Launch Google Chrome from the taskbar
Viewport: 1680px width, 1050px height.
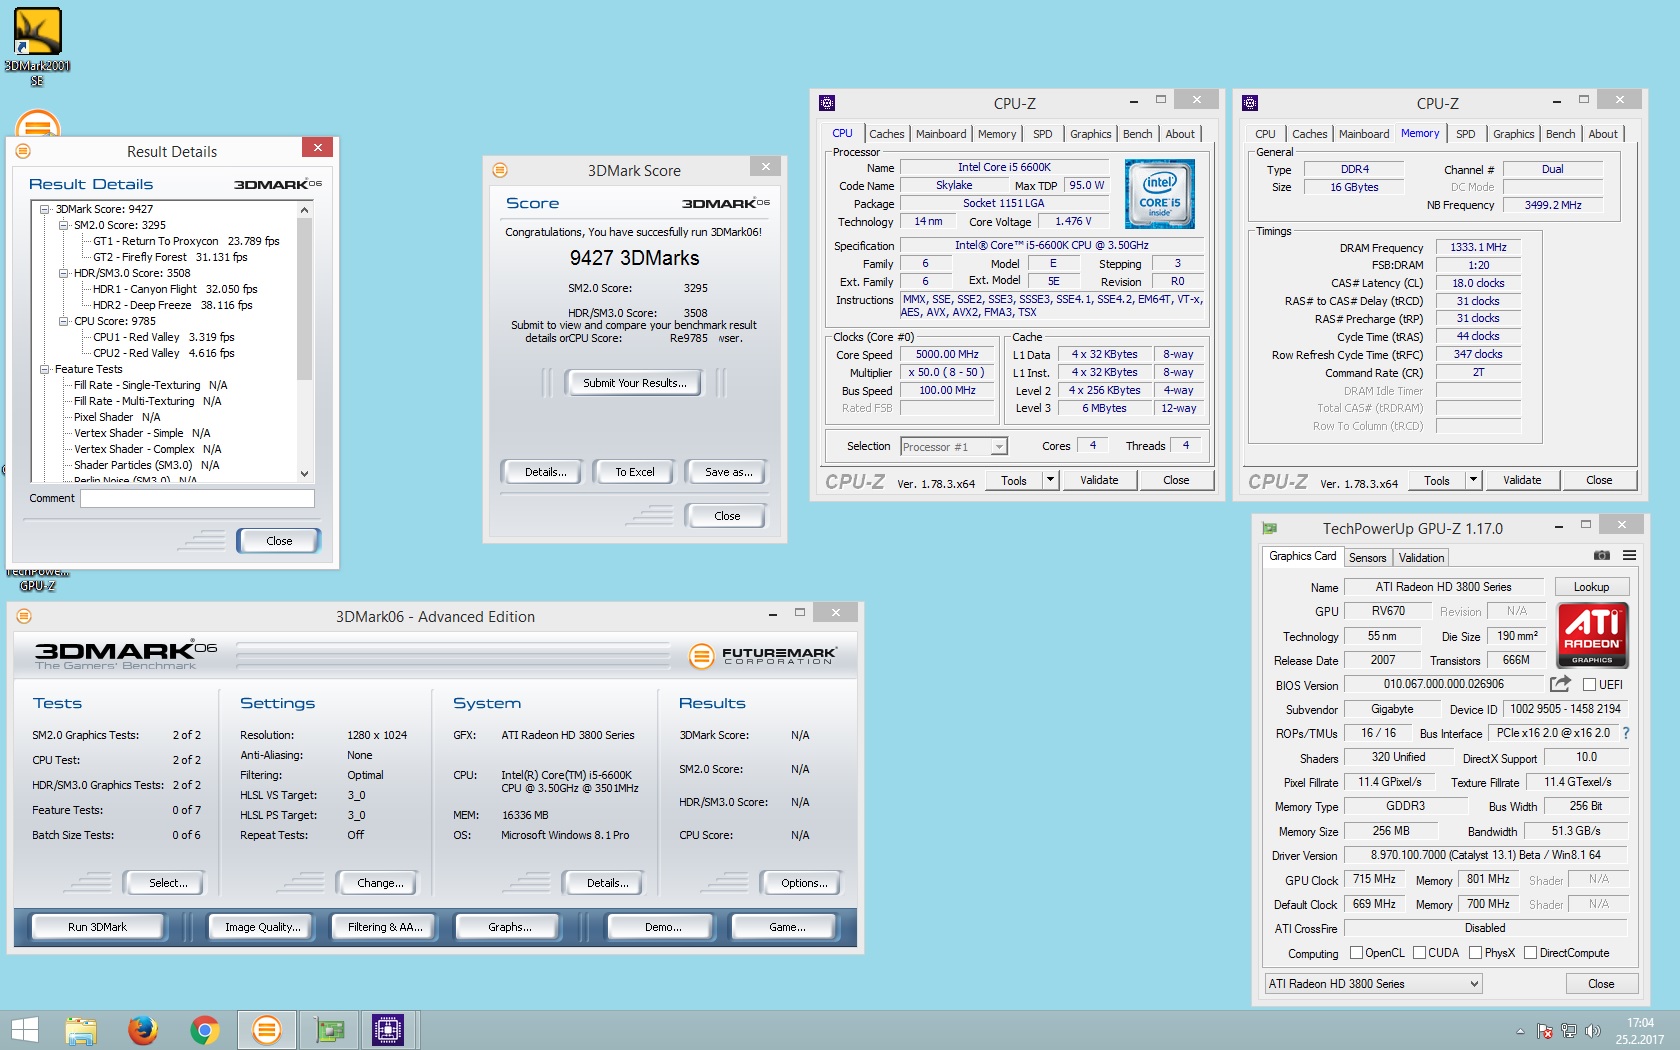205,1030
